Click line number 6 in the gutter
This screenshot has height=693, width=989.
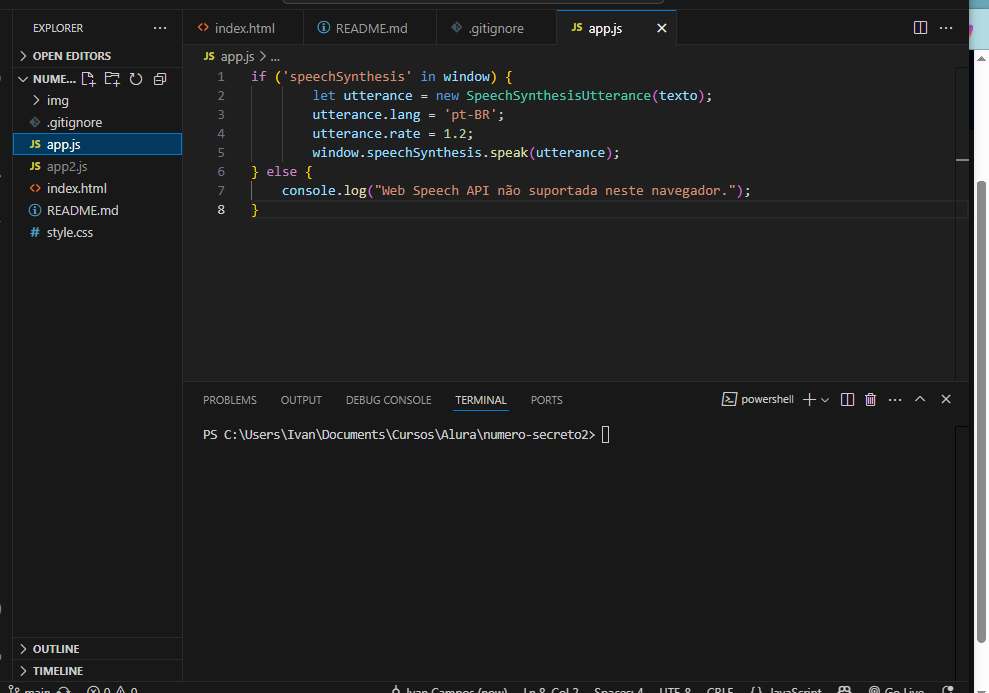221,172
